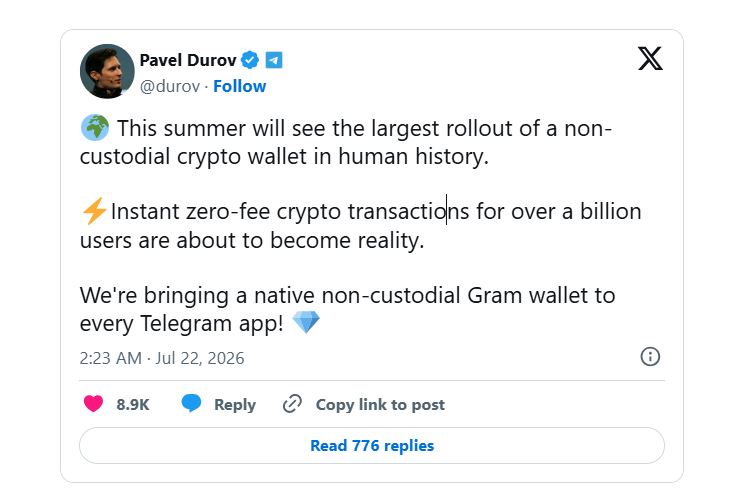Click the lightning bolt emoji

pyautogui.click(x=94, y=211)
